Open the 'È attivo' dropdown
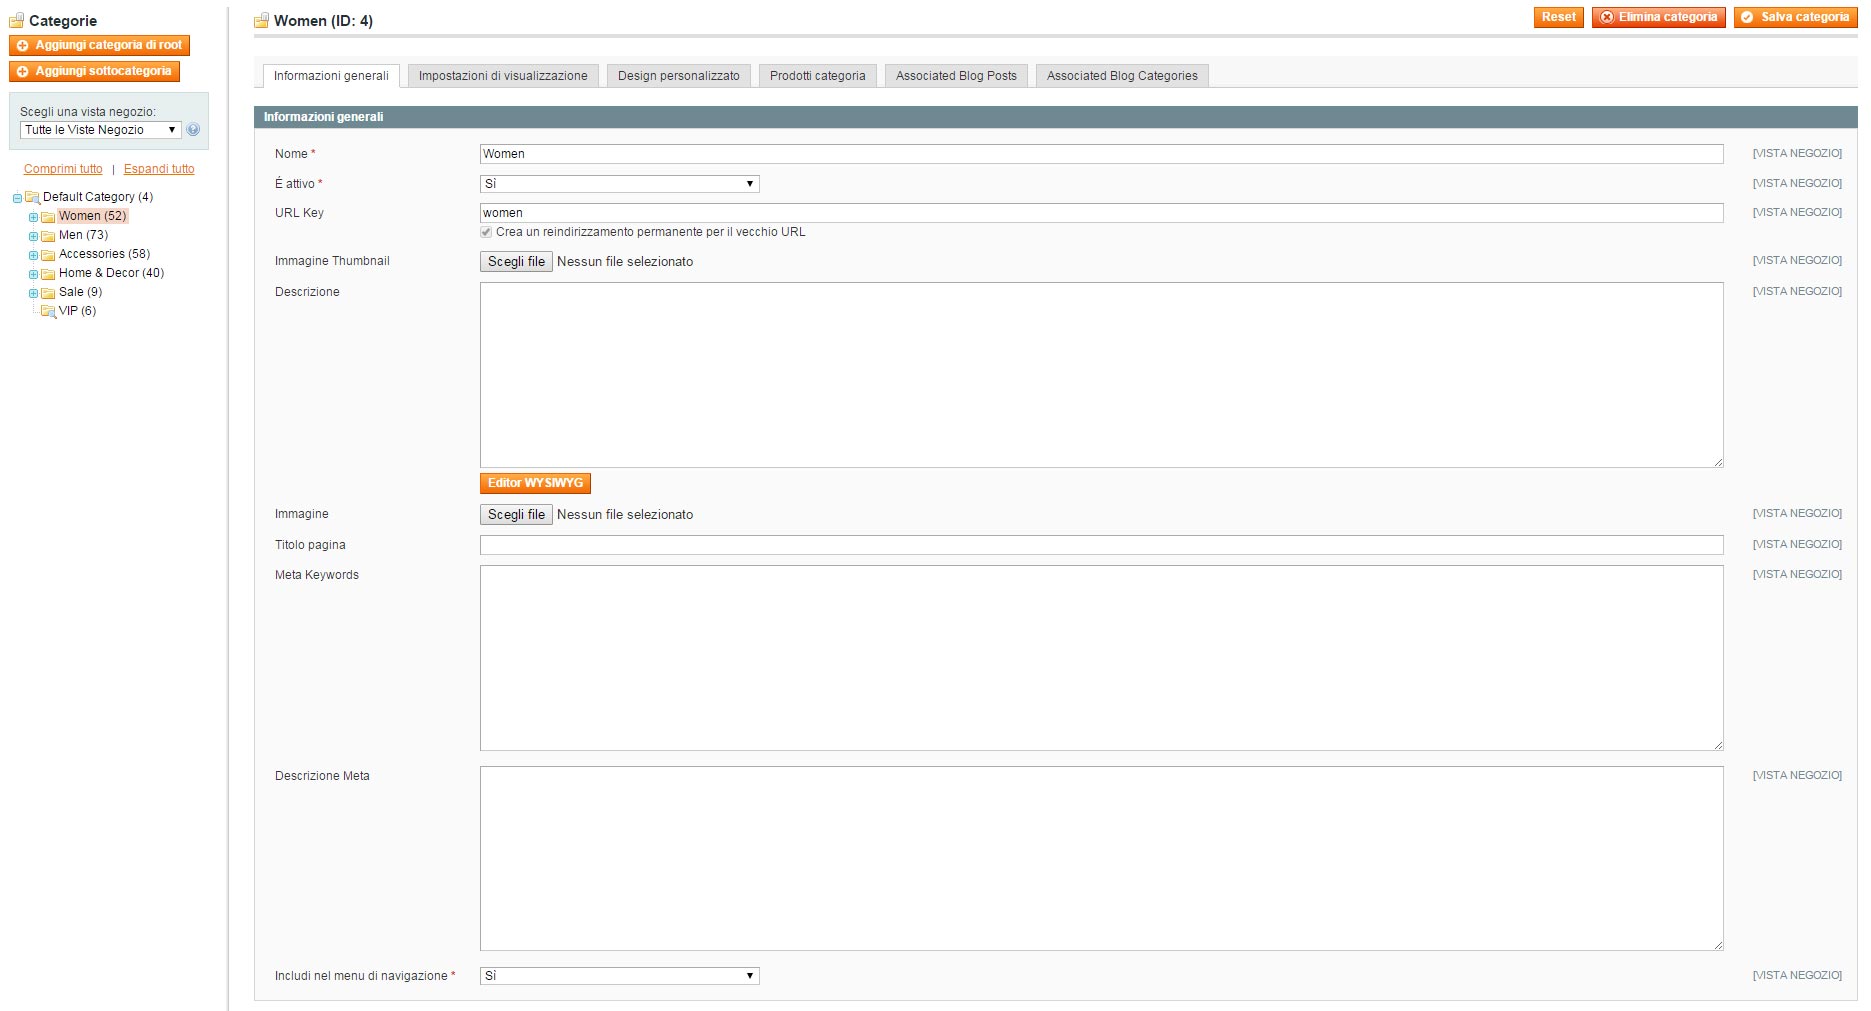Viewport: 1871px width, 1011px height. pyautogui.click(x=619, y=184)
